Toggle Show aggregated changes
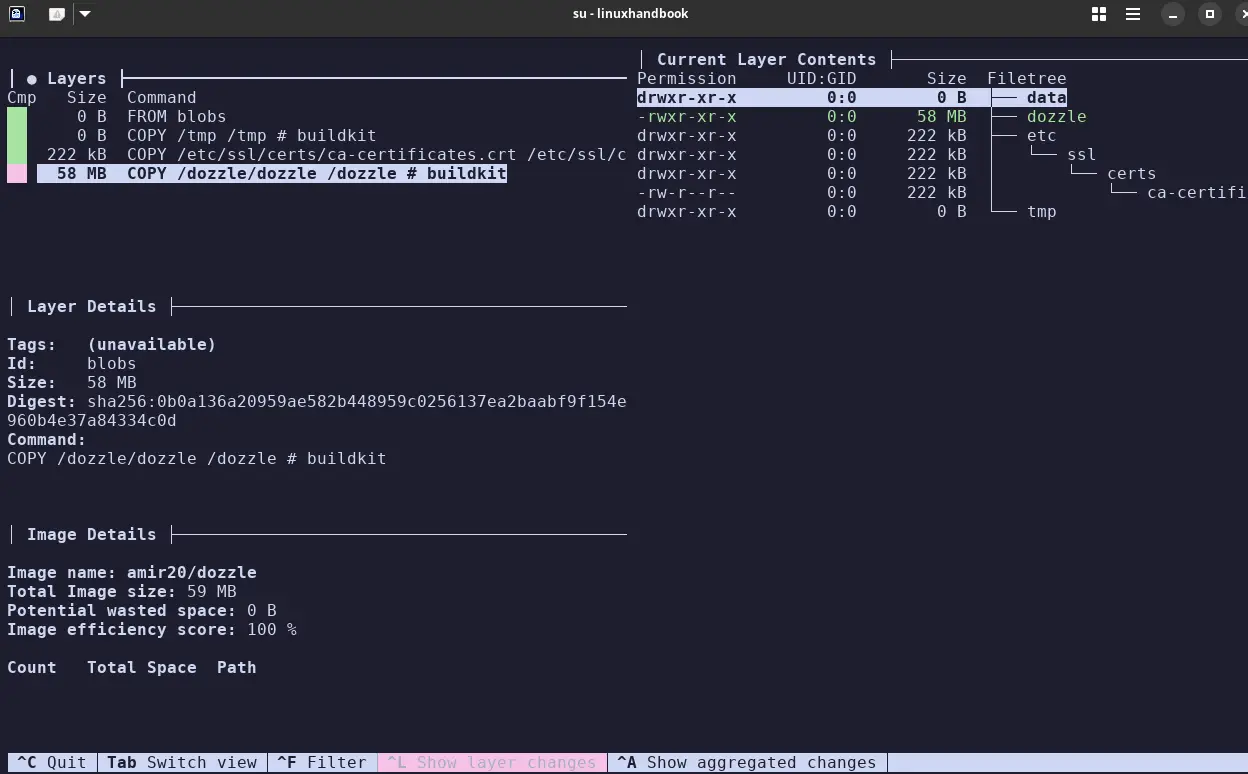 [745, 762]
